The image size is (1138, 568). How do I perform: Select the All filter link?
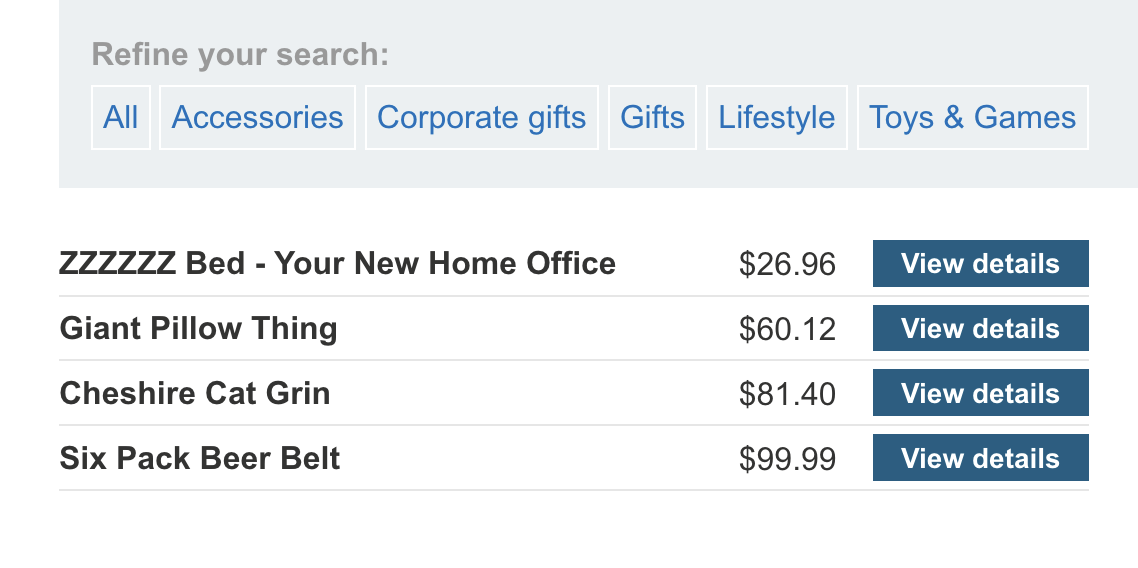coord(120,118)
